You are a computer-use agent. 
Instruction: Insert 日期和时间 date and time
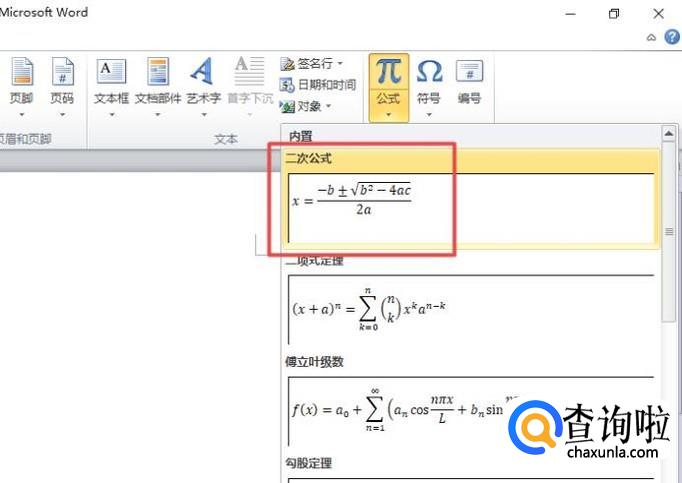click(x=318, y=85)
